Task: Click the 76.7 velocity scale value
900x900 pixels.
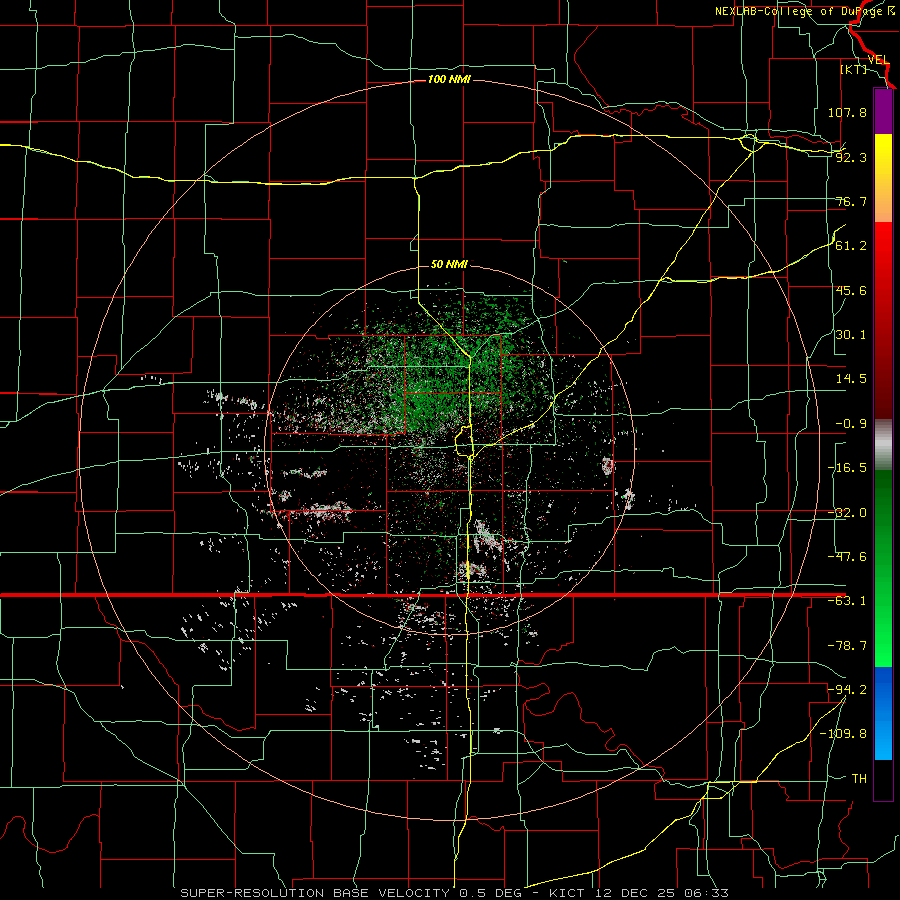Action: (x=851, y=201)
